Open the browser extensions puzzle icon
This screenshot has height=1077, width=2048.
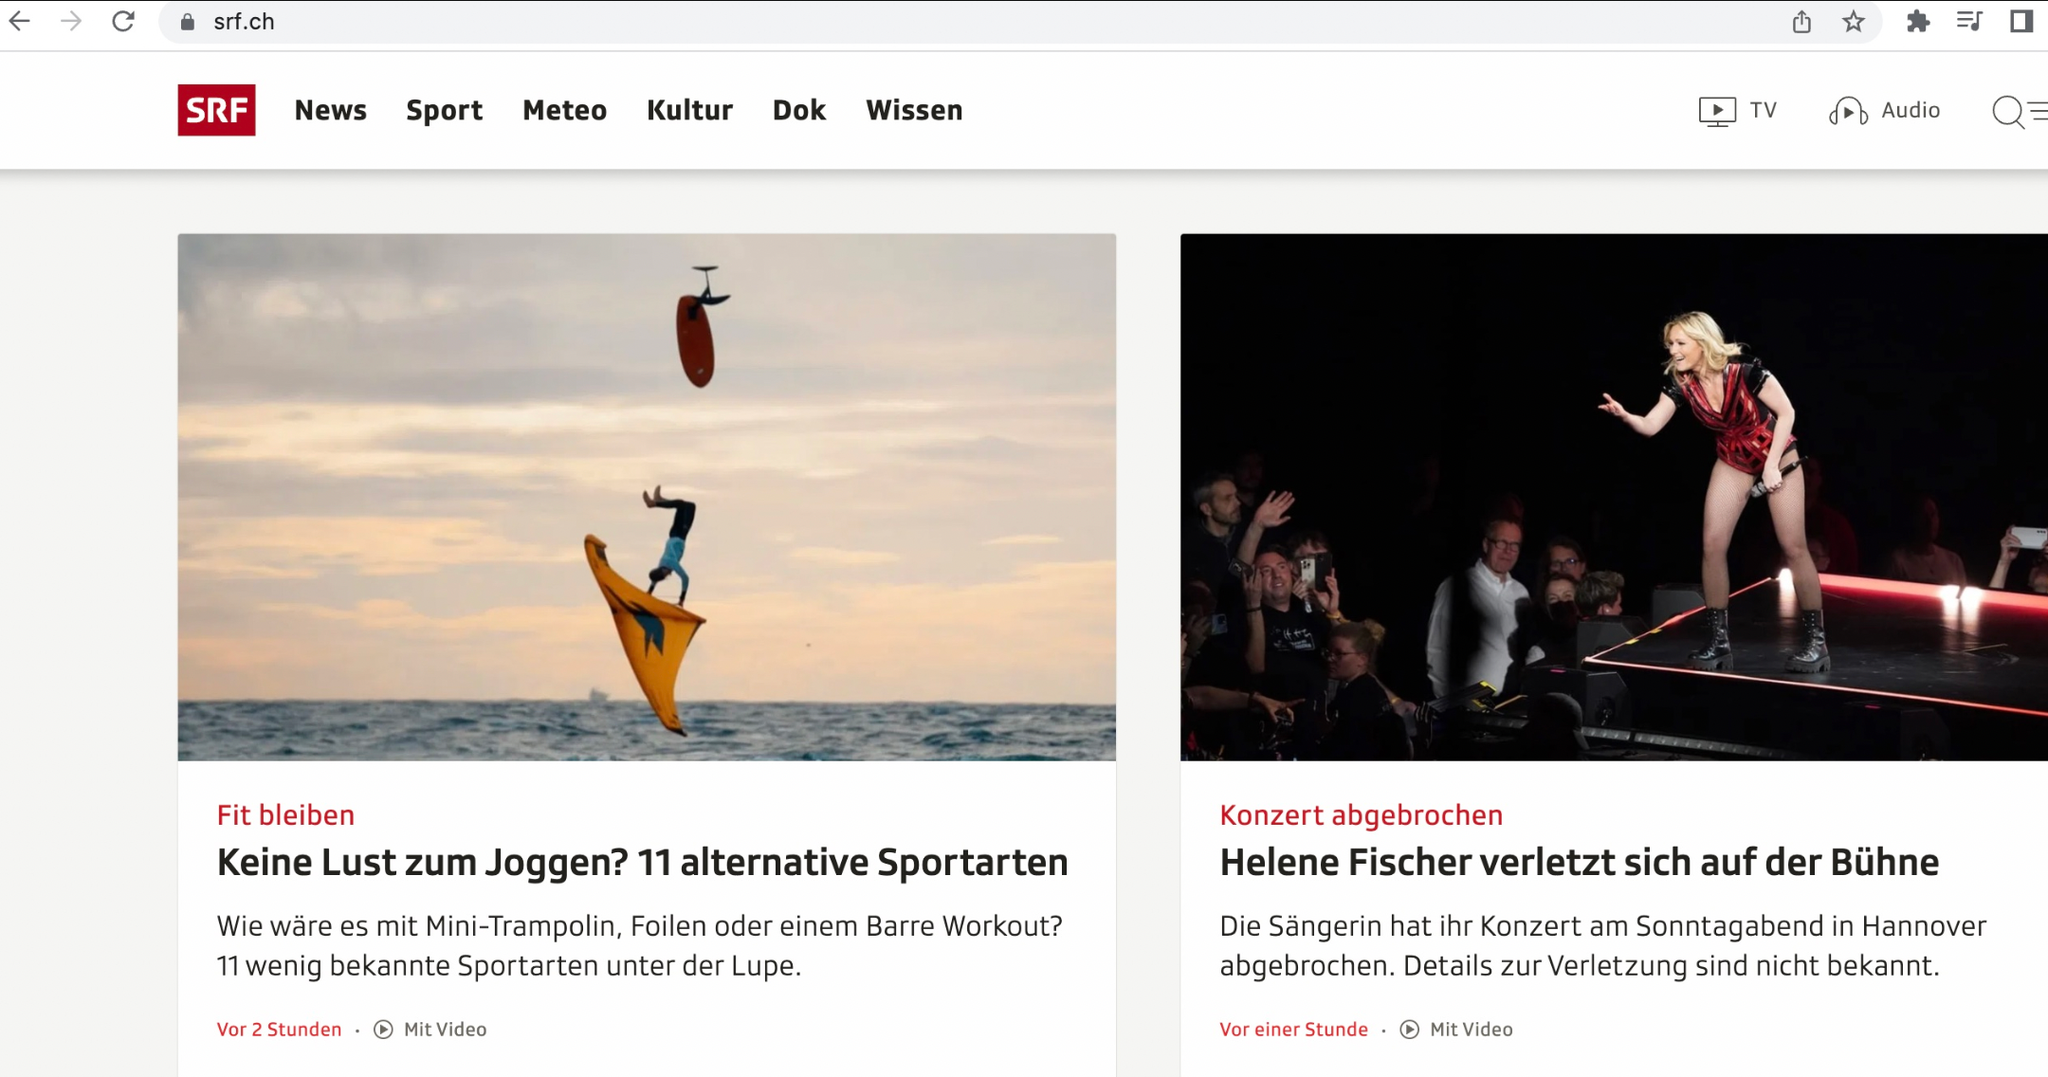pyautogui.click(x=1917, y=21)
